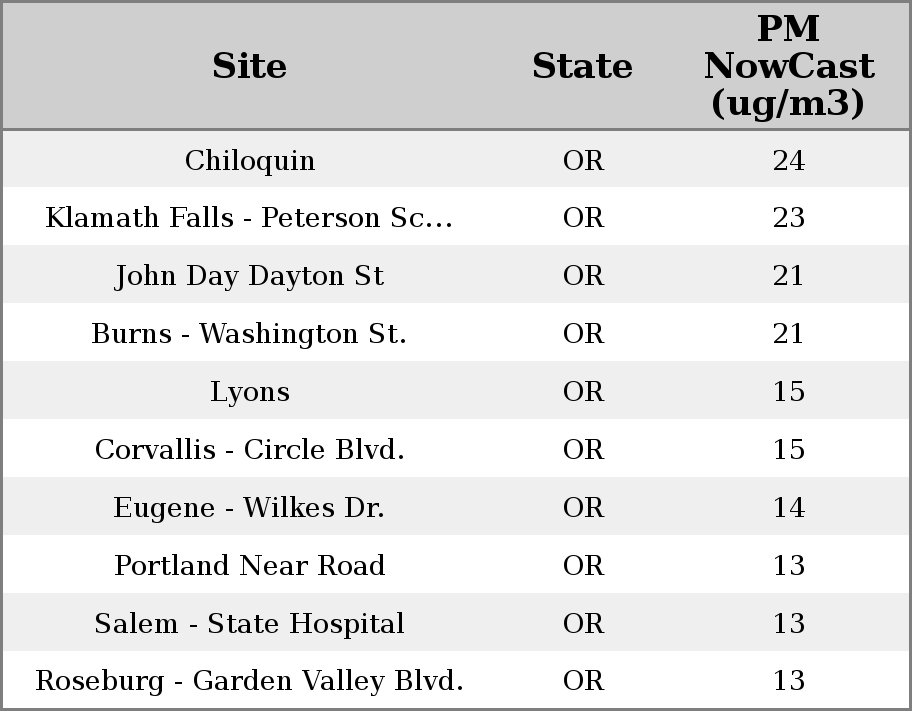
Task: Click the Lyons site name
Action: tap(249, 392)
